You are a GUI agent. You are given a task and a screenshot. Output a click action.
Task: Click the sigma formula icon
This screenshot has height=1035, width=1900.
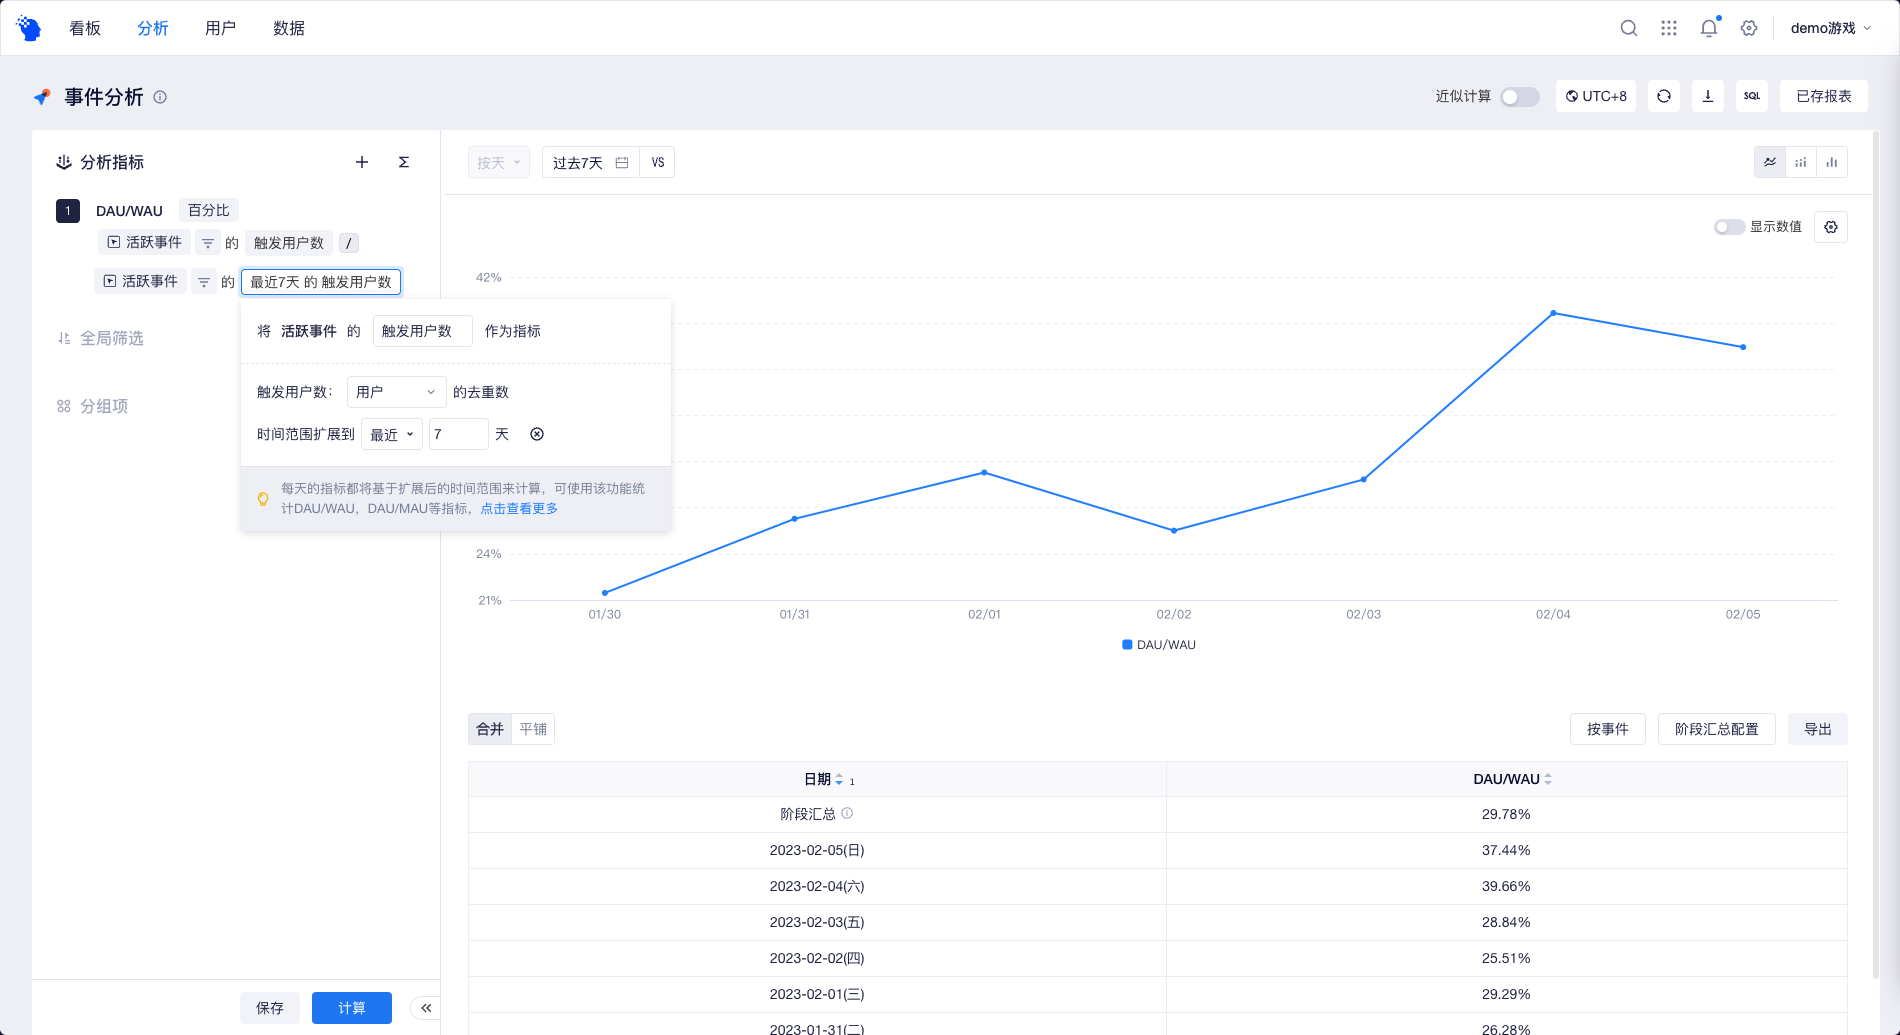tap(404, 162)
